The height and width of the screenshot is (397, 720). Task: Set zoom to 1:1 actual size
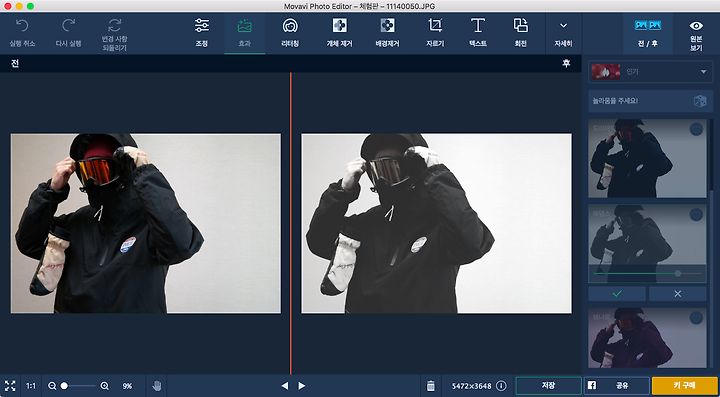point(31,386)
